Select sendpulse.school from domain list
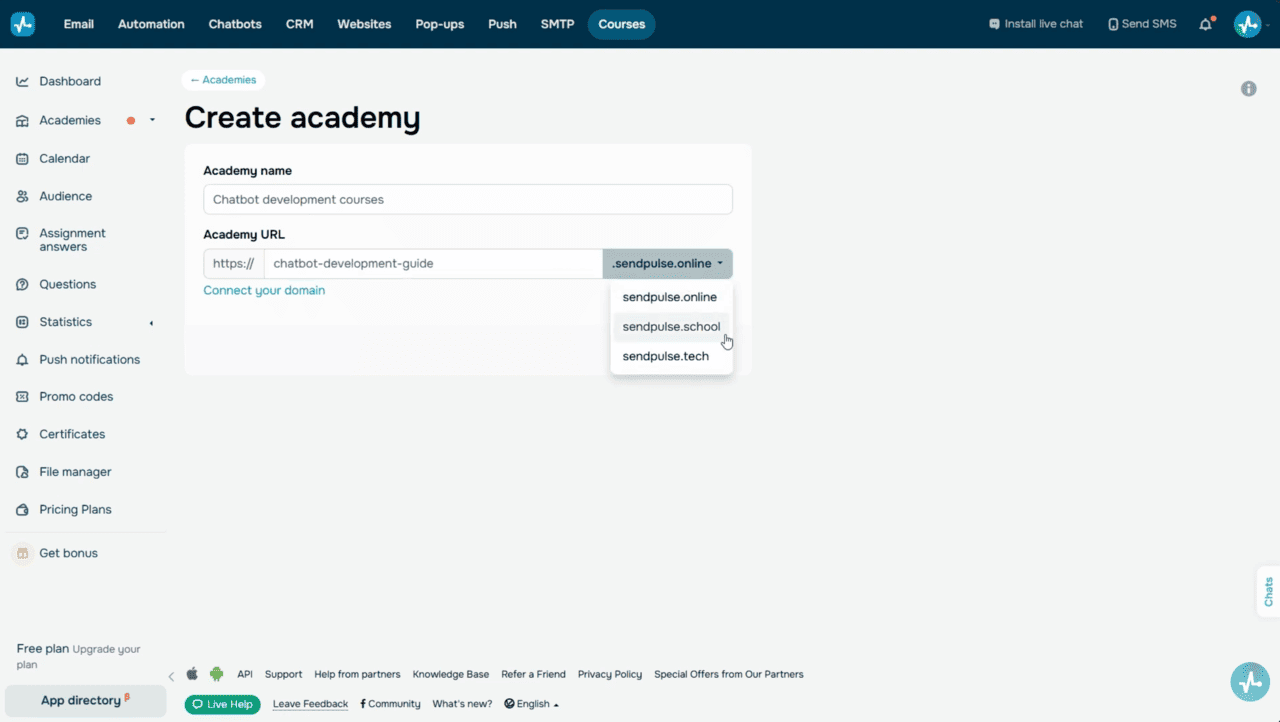This screenshot has height=722, width=1280. pyautogui.click(x=671, y=327)
